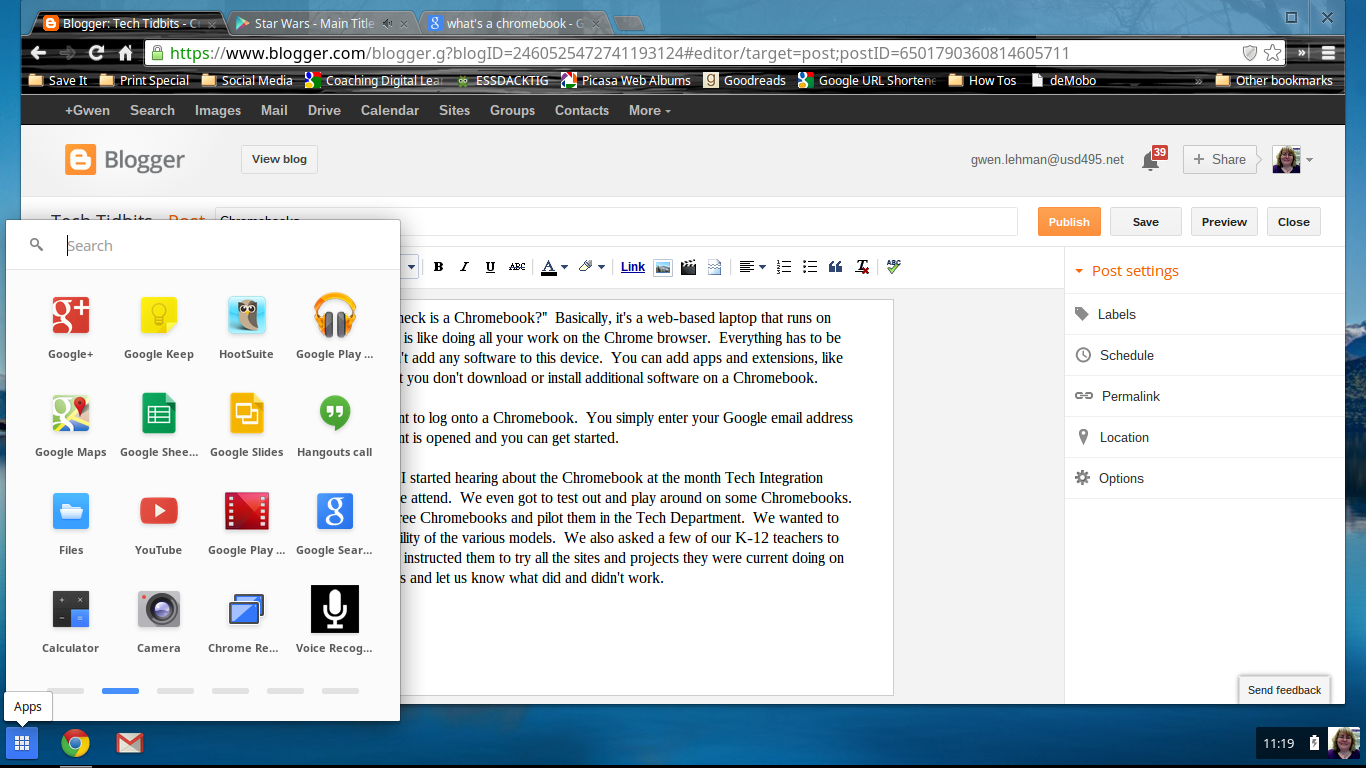This screenshot has width=1366, height=768.
Task: Click Send feedback button
Action: 1284,690
